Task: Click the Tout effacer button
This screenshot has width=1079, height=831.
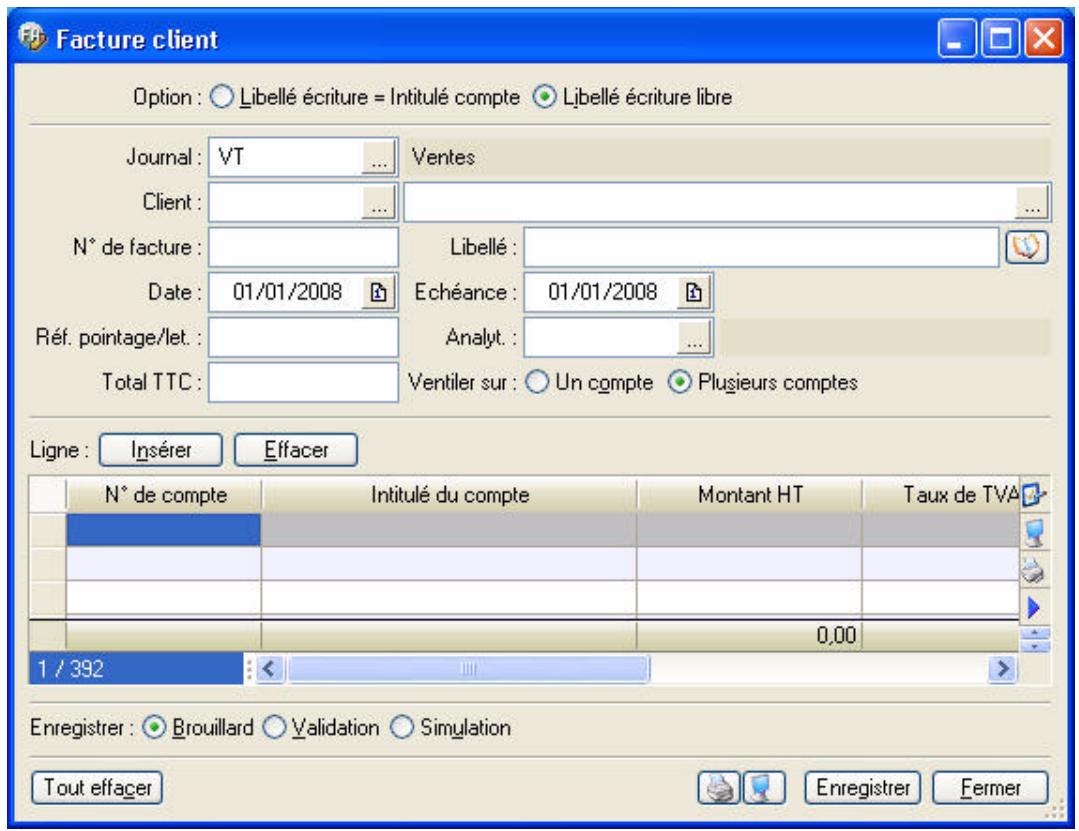Action: (x=97, y=788)
